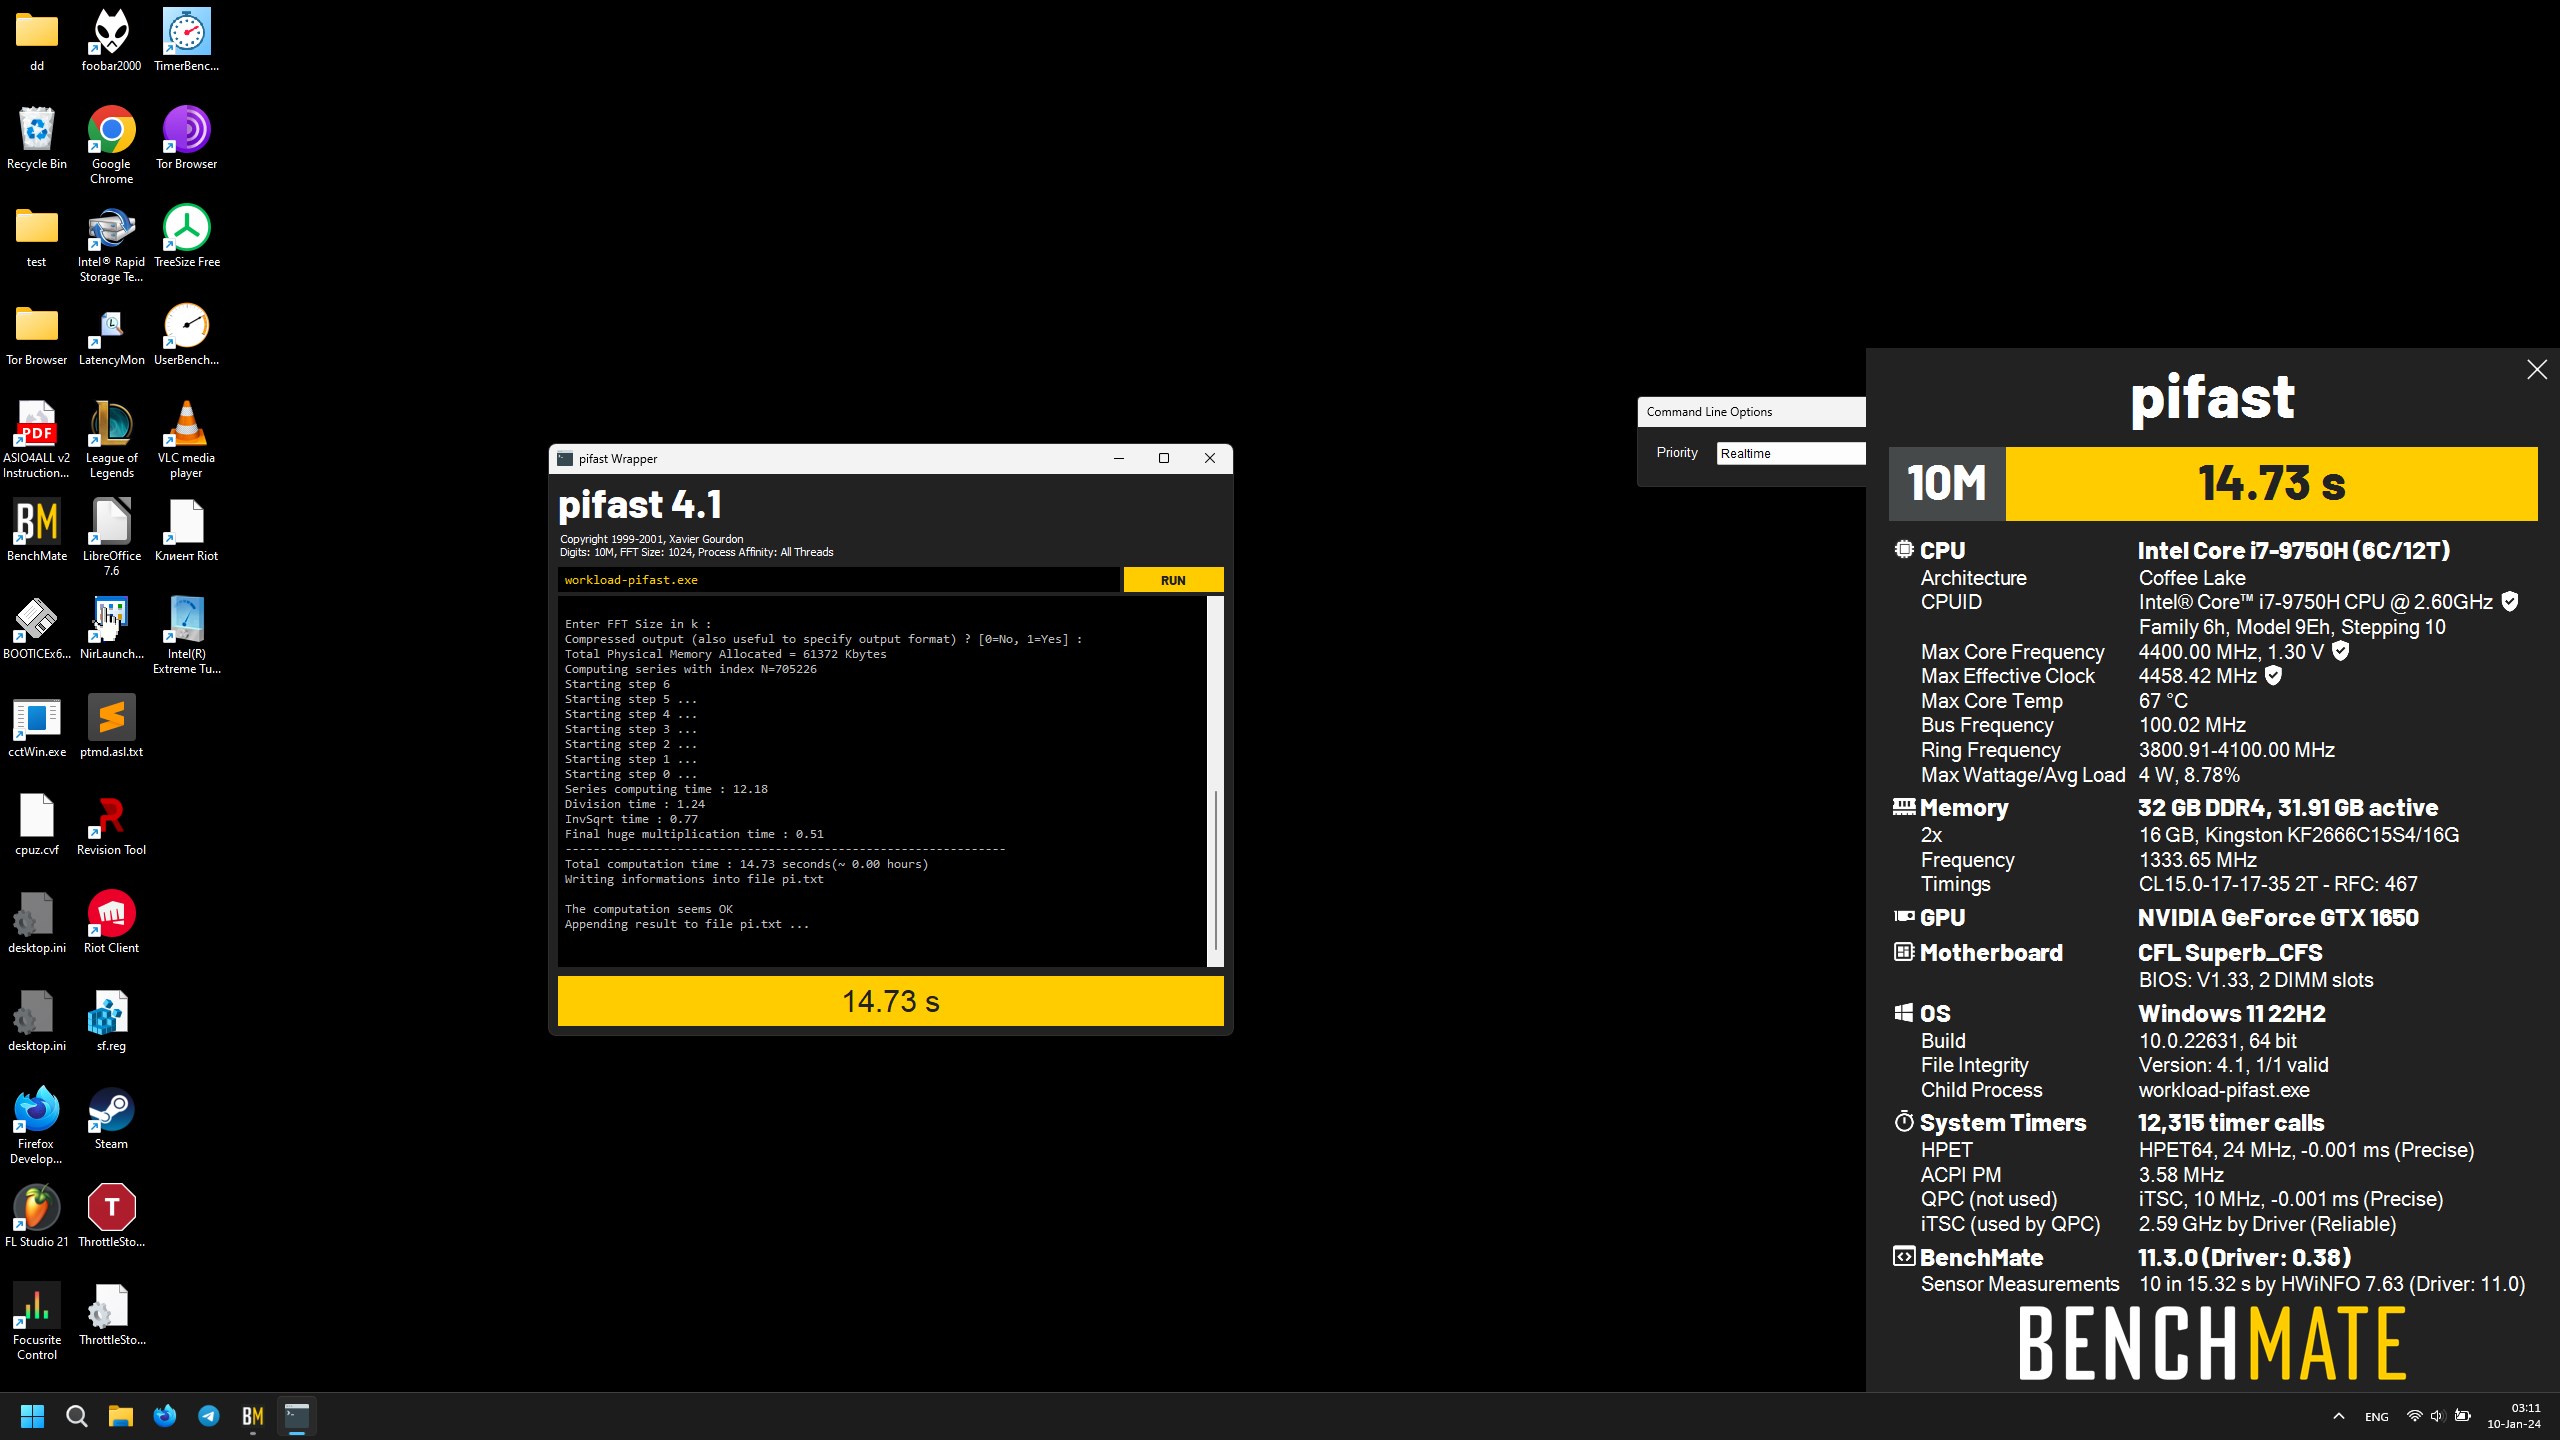
Task: Open FL Studio 21 shortcut
Action: (x=37, y=1216)
